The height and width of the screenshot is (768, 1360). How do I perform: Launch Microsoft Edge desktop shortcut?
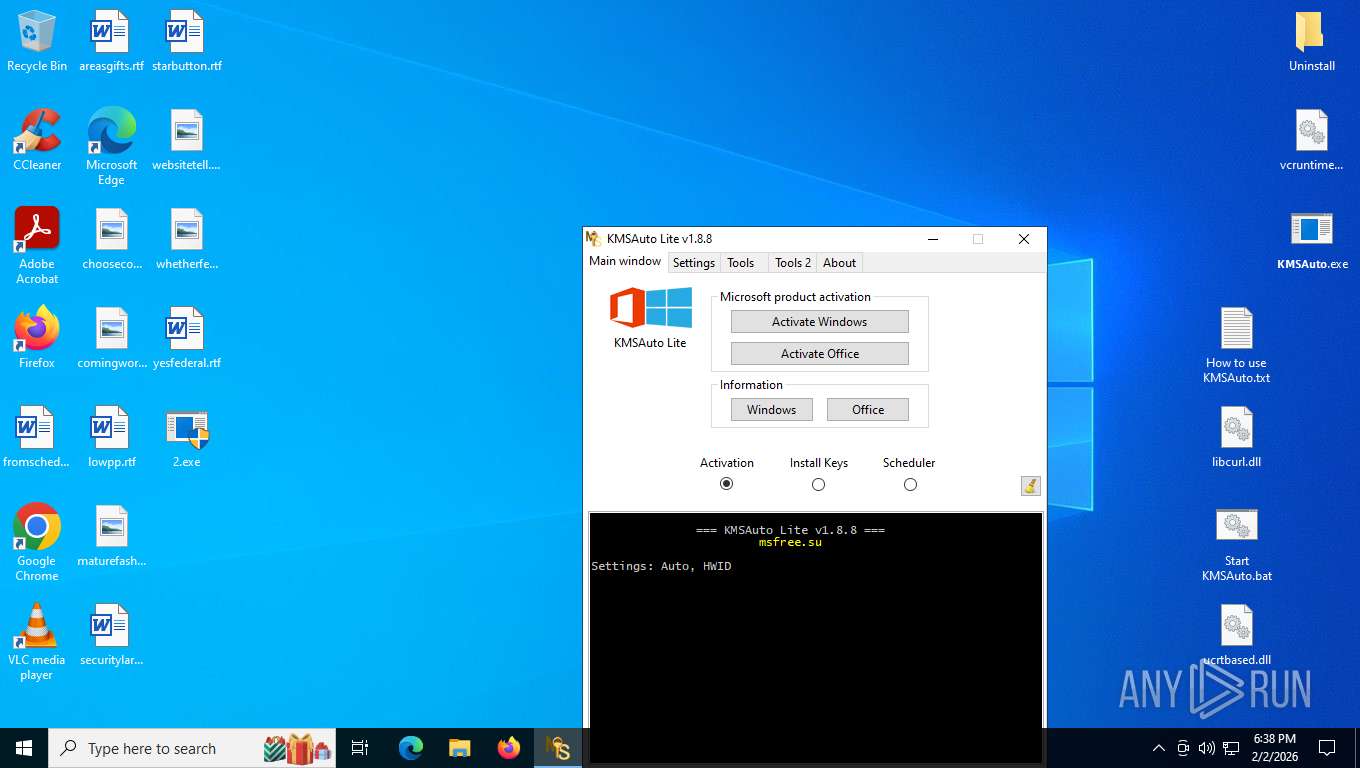click(111, 147)
